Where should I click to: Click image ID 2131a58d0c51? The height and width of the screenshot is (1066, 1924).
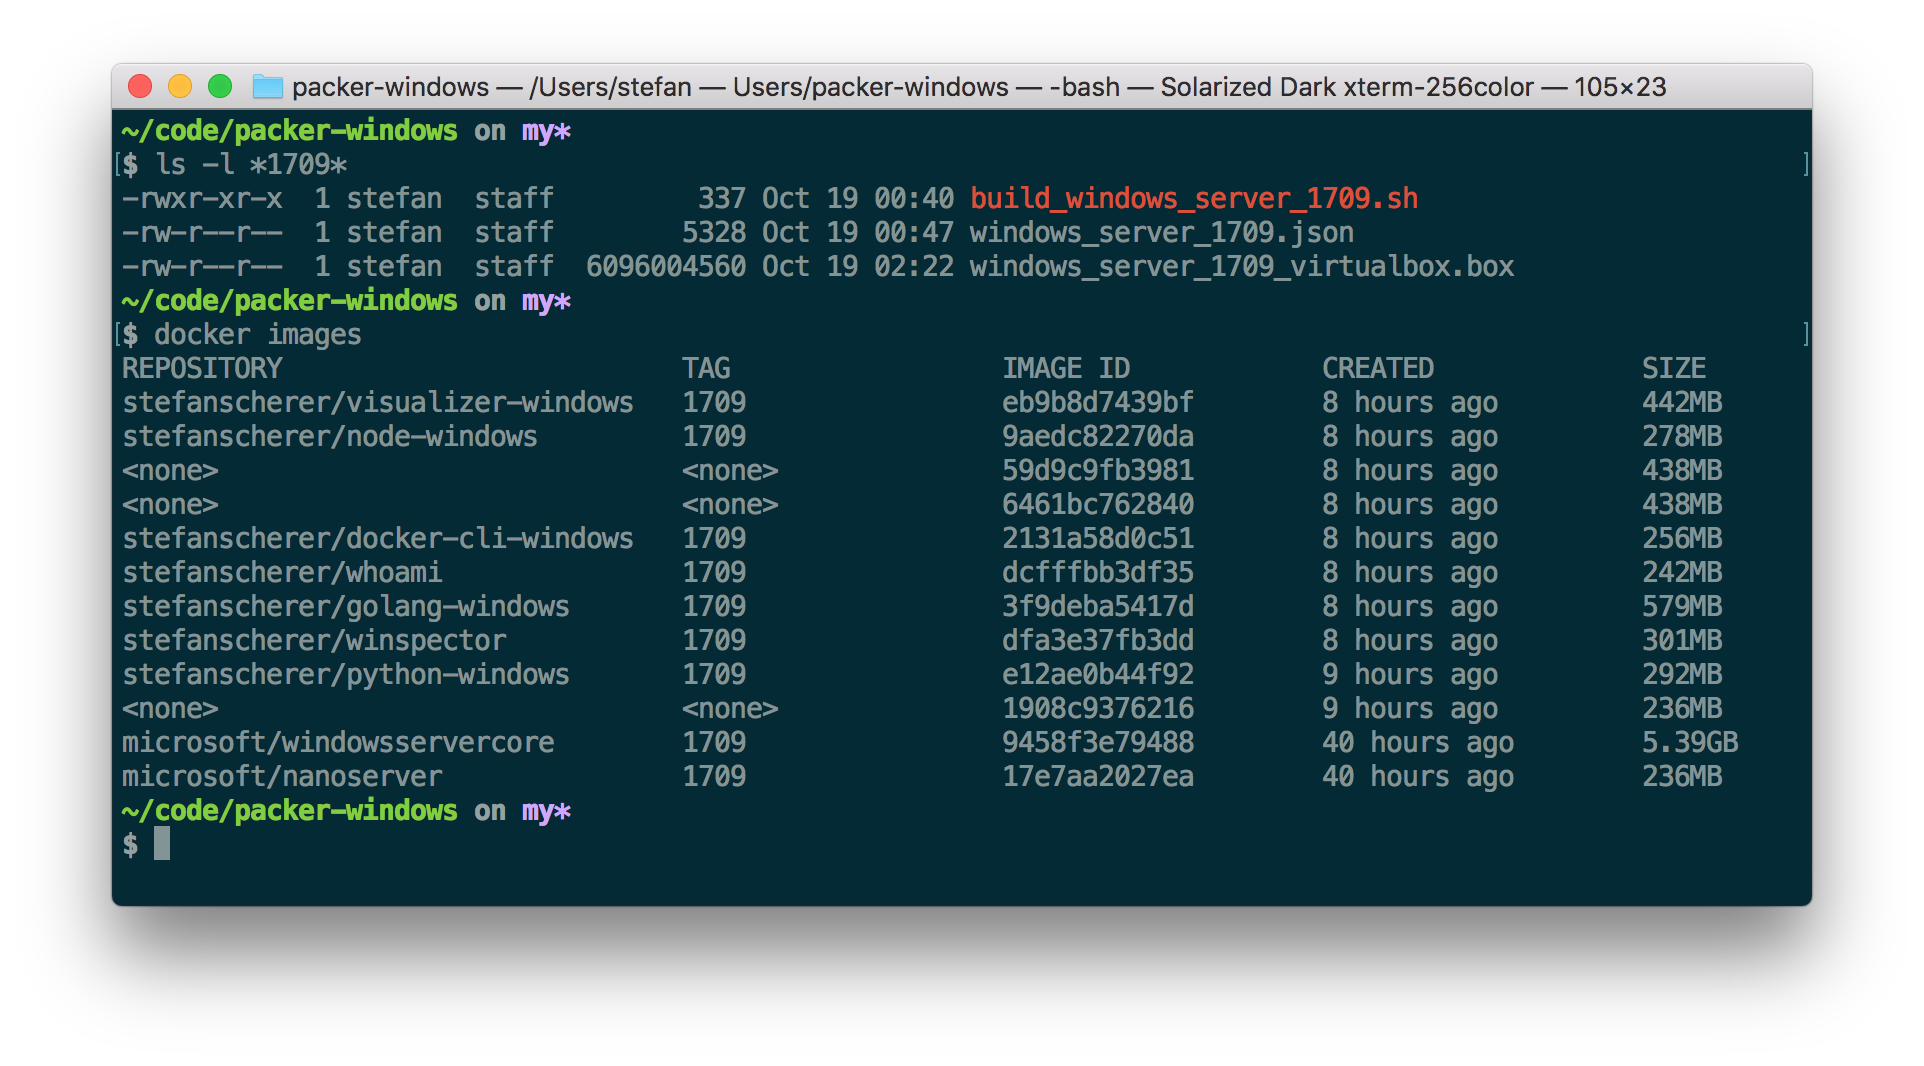tap(1098, 539)
